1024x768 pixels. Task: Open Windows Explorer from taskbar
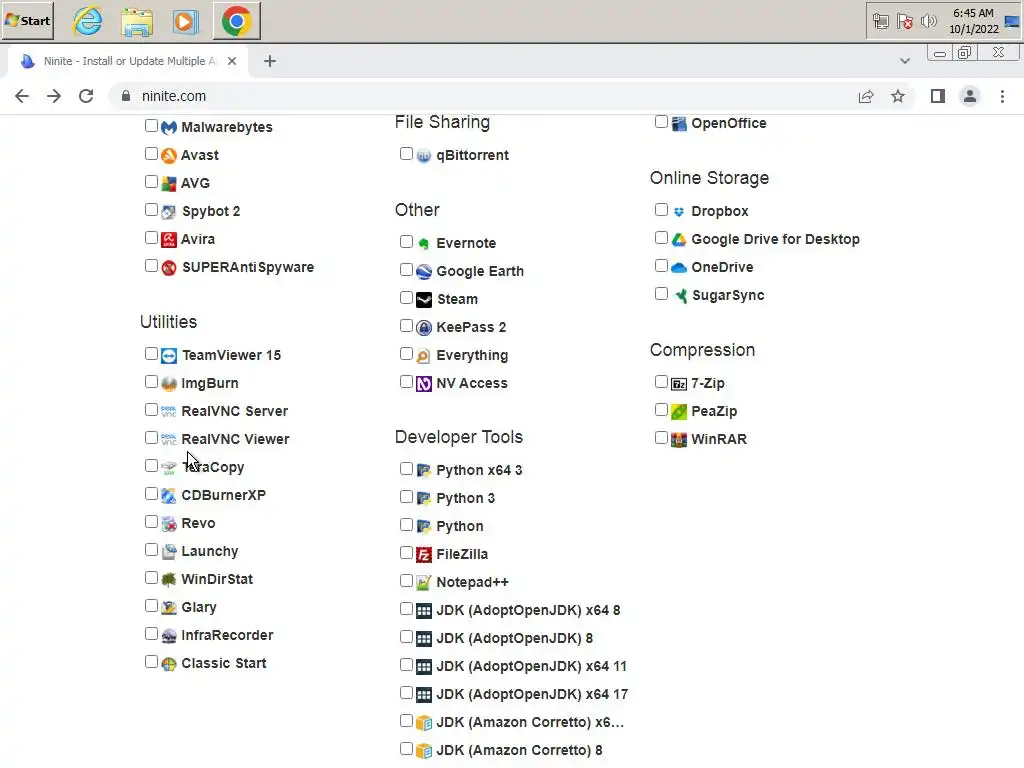(137, 22)
